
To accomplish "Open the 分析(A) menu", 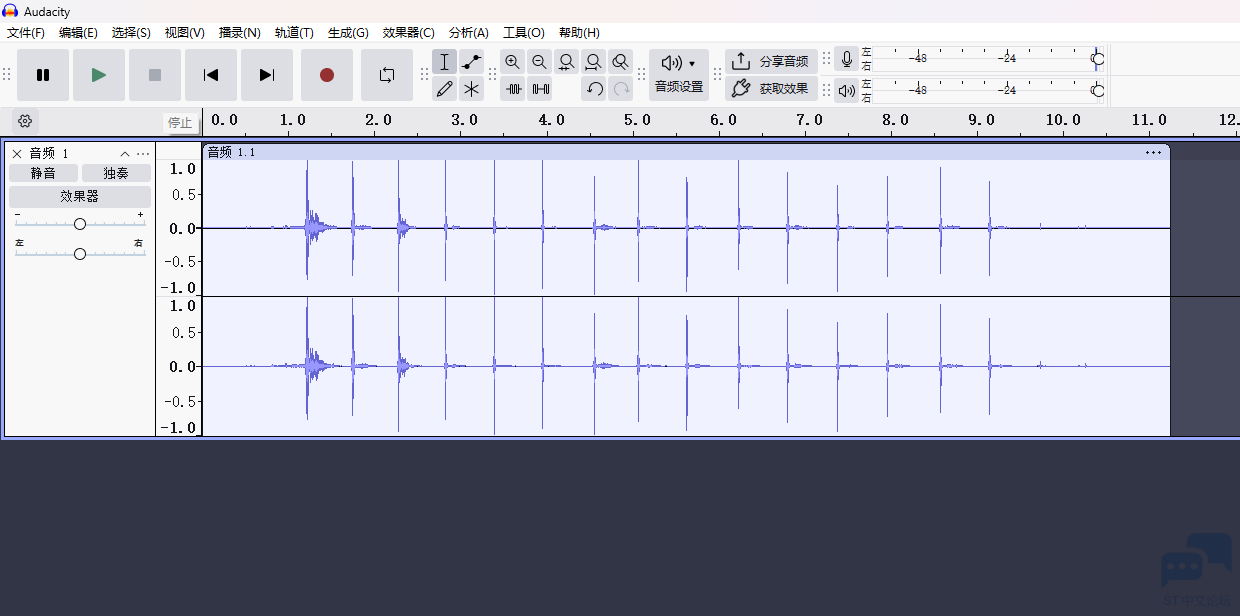I will coord(469,33).
